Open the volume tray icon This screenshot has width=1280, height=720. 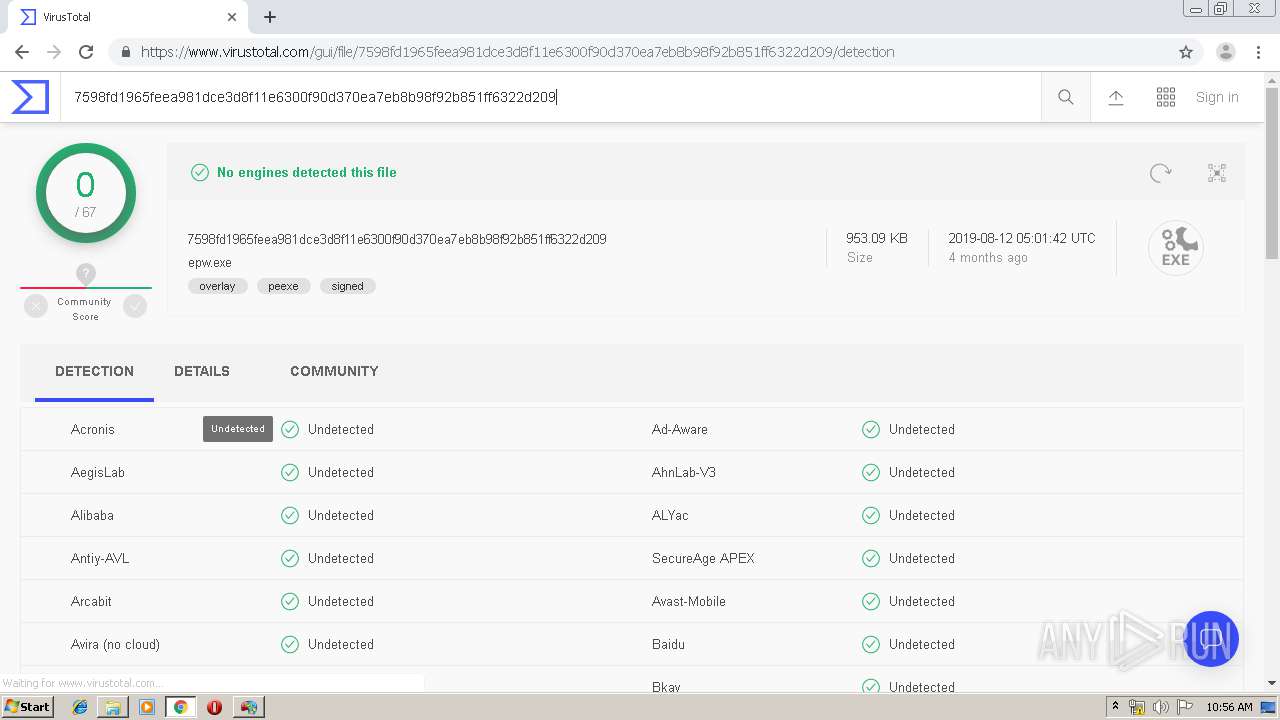[1160, 707]
